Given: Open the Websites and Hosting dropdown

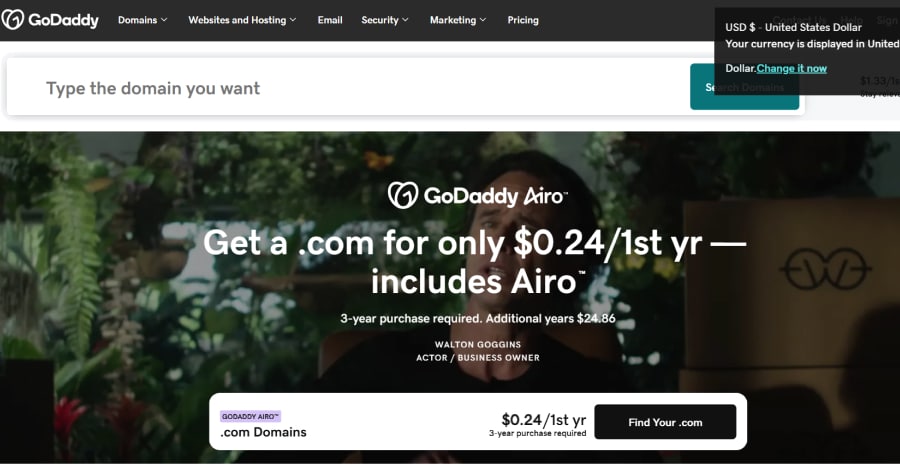Looking at the screenshot, I should point(242,20).
